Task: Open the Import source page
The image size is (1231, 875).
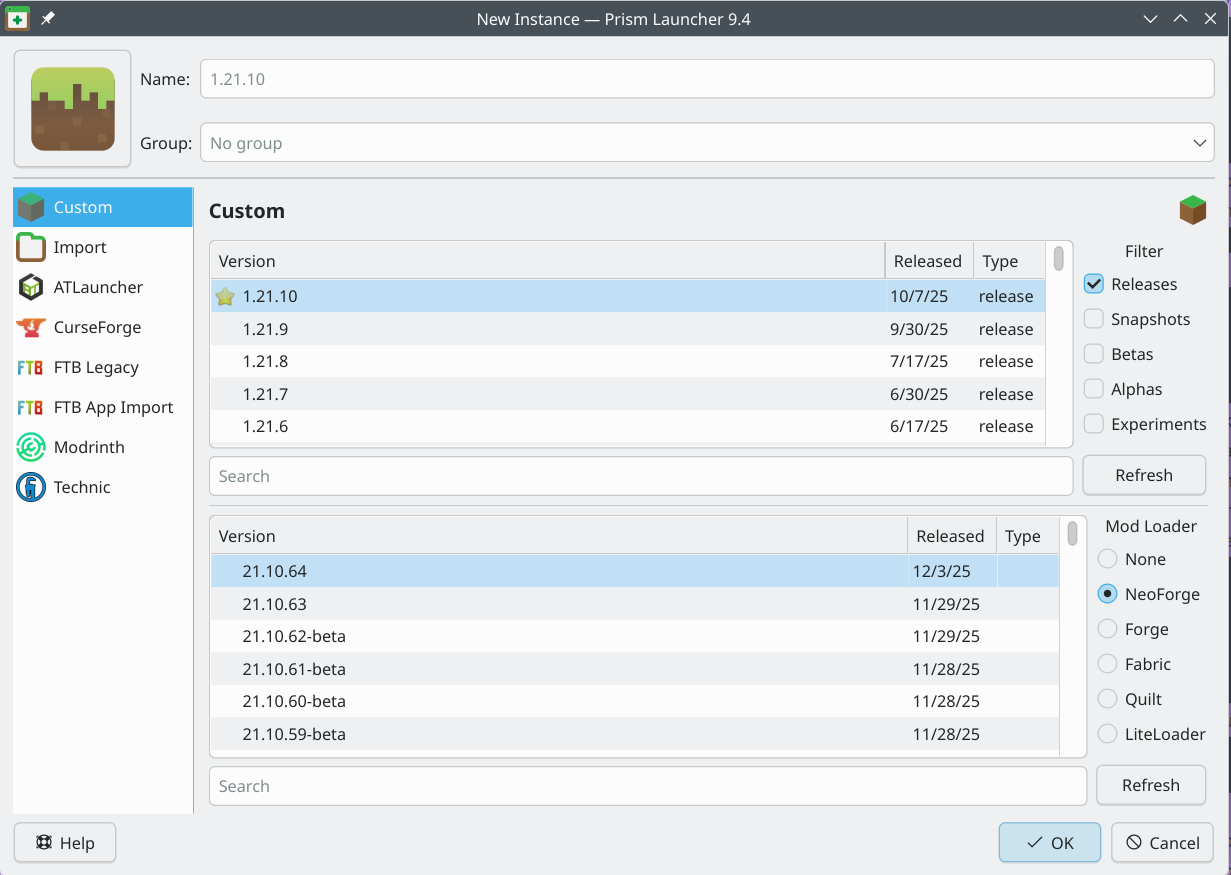Action: pos(80,247)
